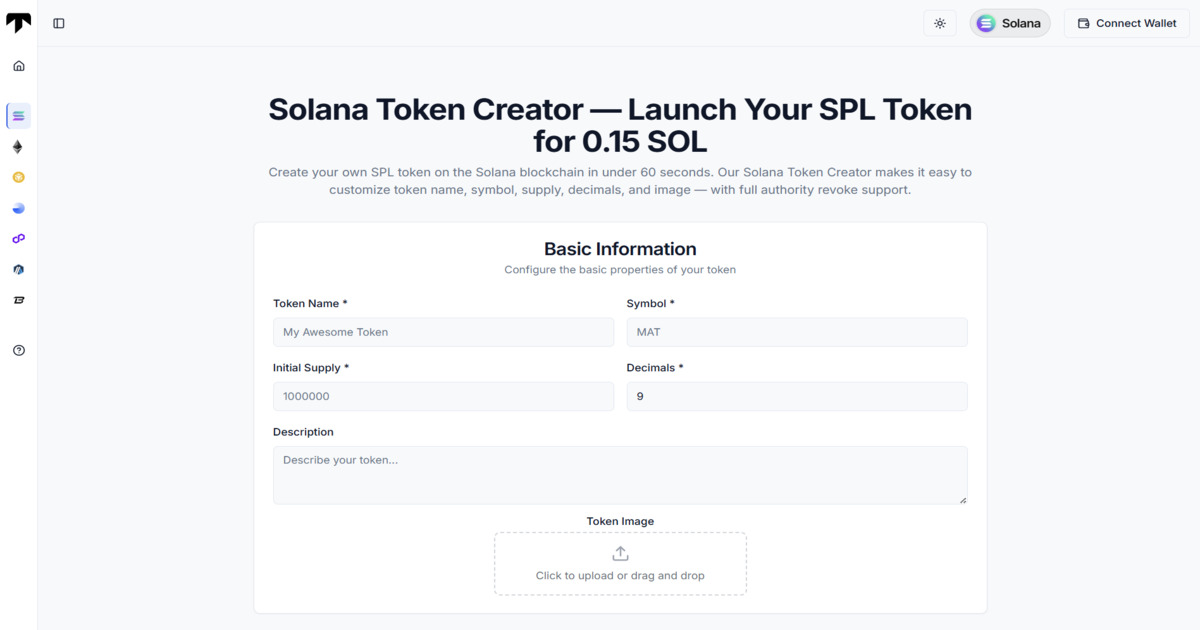Open the BNB chain sidebar icon

[x=18, y=177]
